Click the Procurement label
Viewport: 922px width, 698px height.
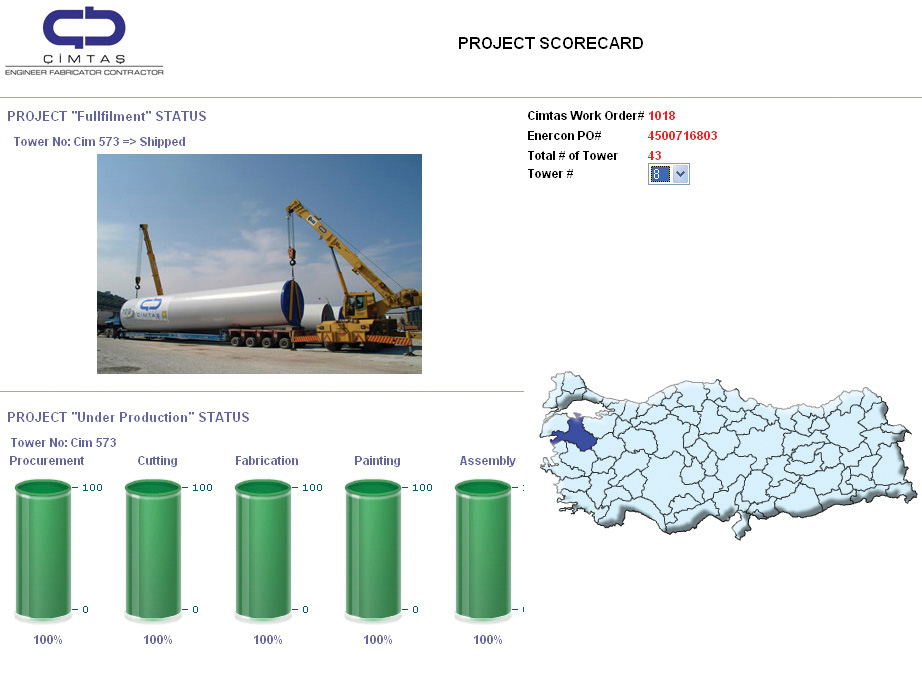coord(46,461)
